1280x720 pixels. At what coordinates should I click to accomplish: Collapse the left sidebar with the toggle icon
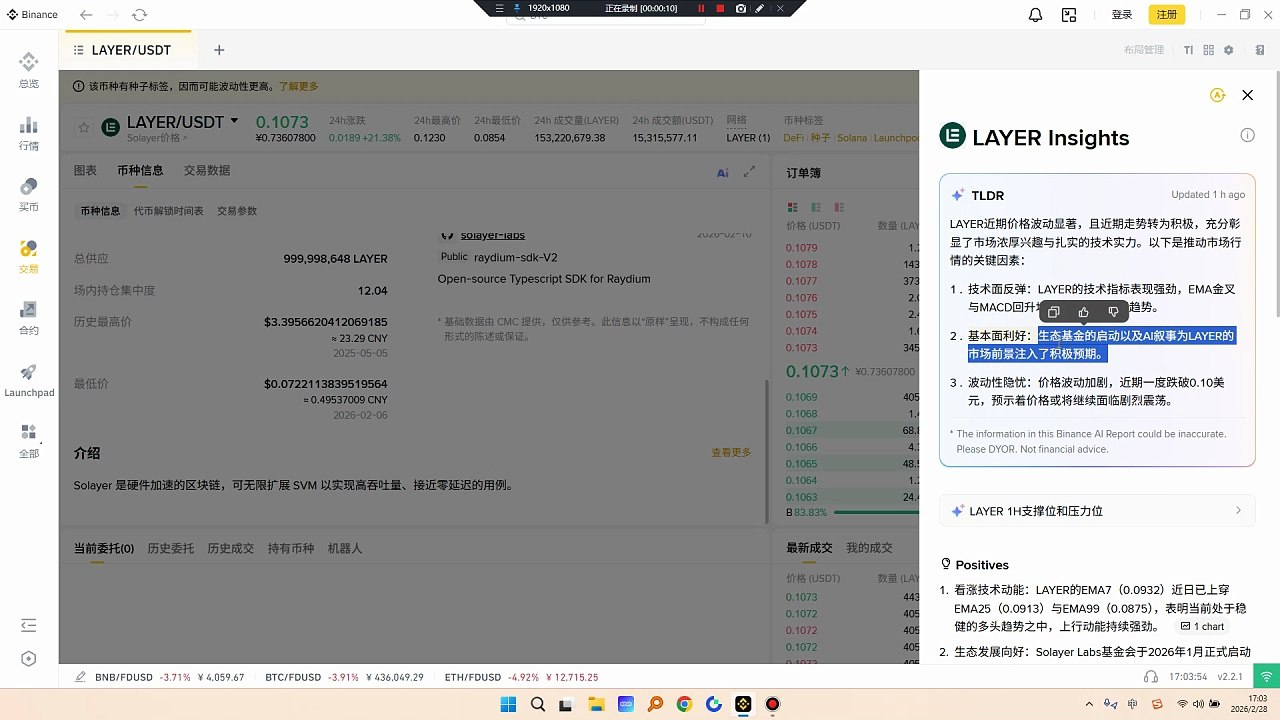pyautogui.click(x=29, y=626)
